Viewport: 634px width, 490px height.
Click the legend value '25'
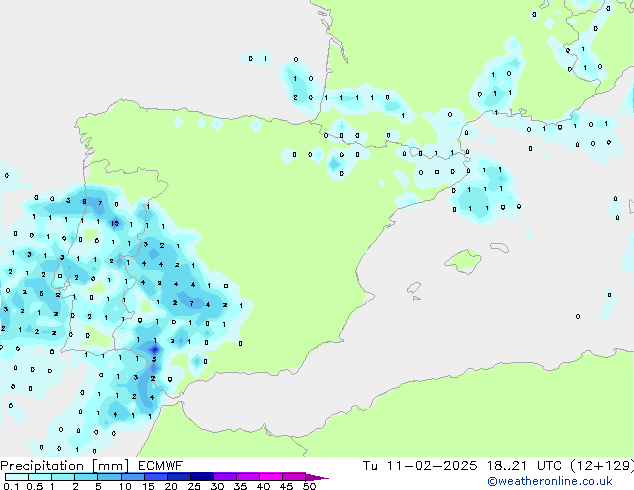[x=194, y=486]
